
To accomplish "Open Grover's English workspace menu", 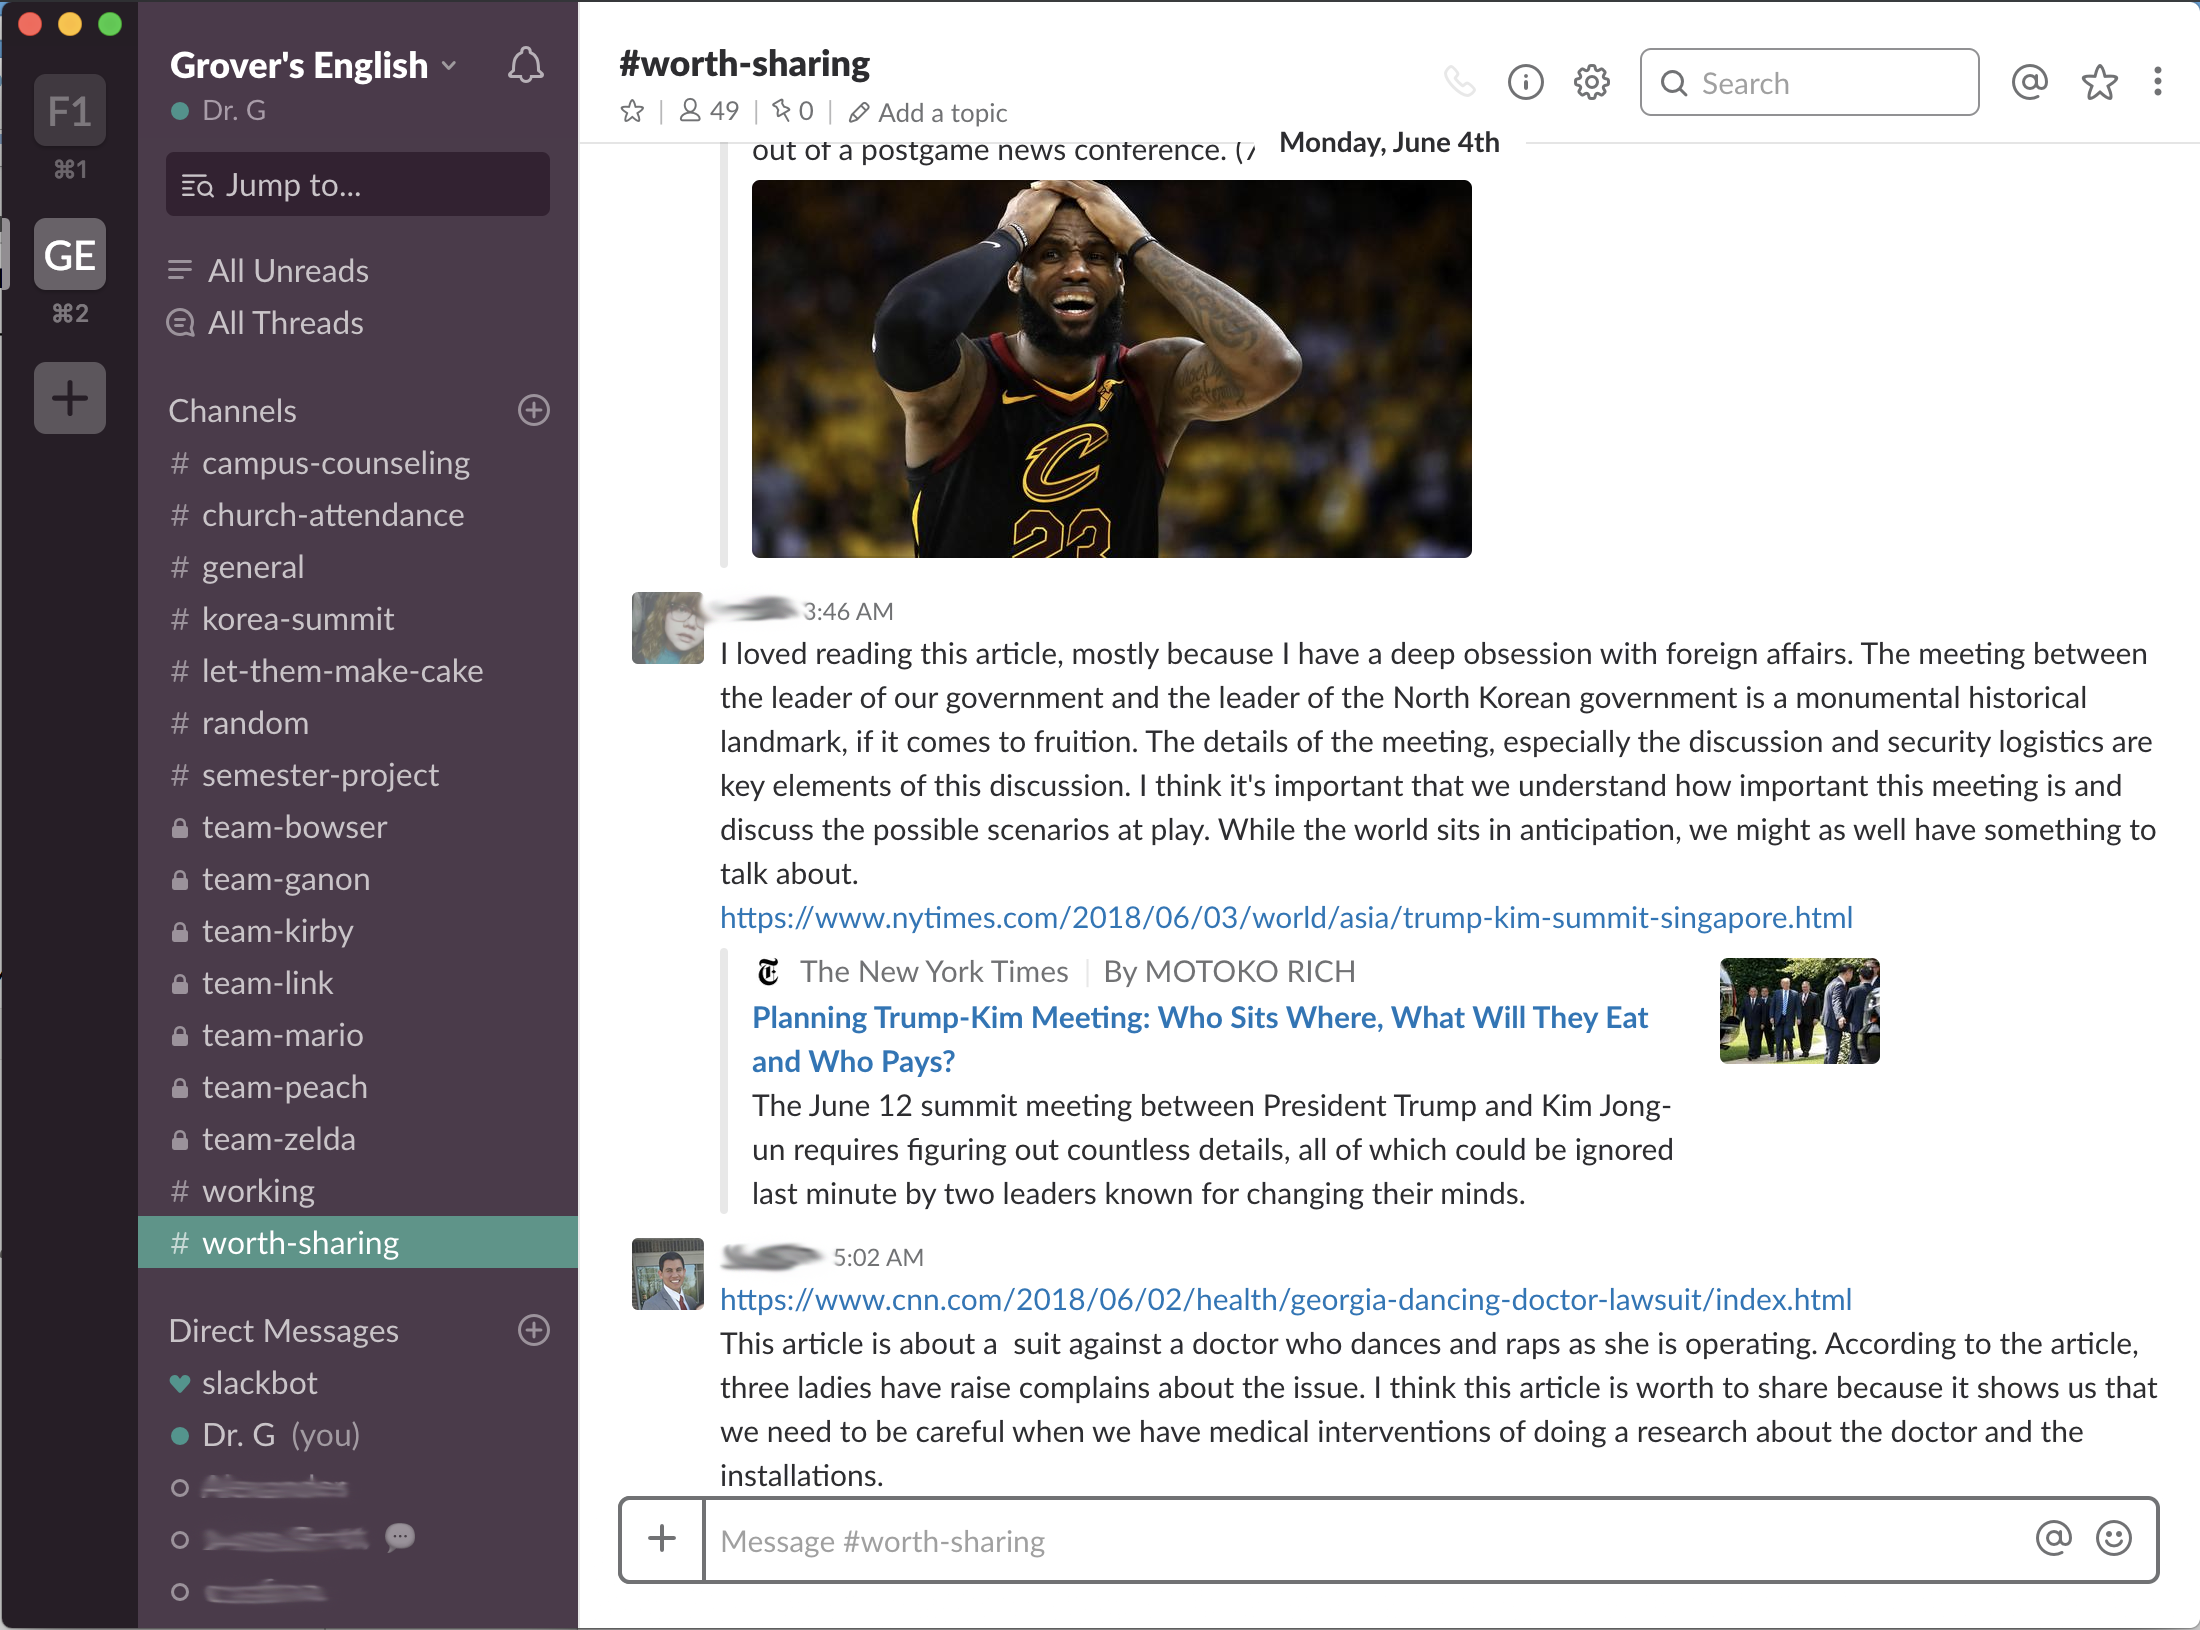I will 313,66.
